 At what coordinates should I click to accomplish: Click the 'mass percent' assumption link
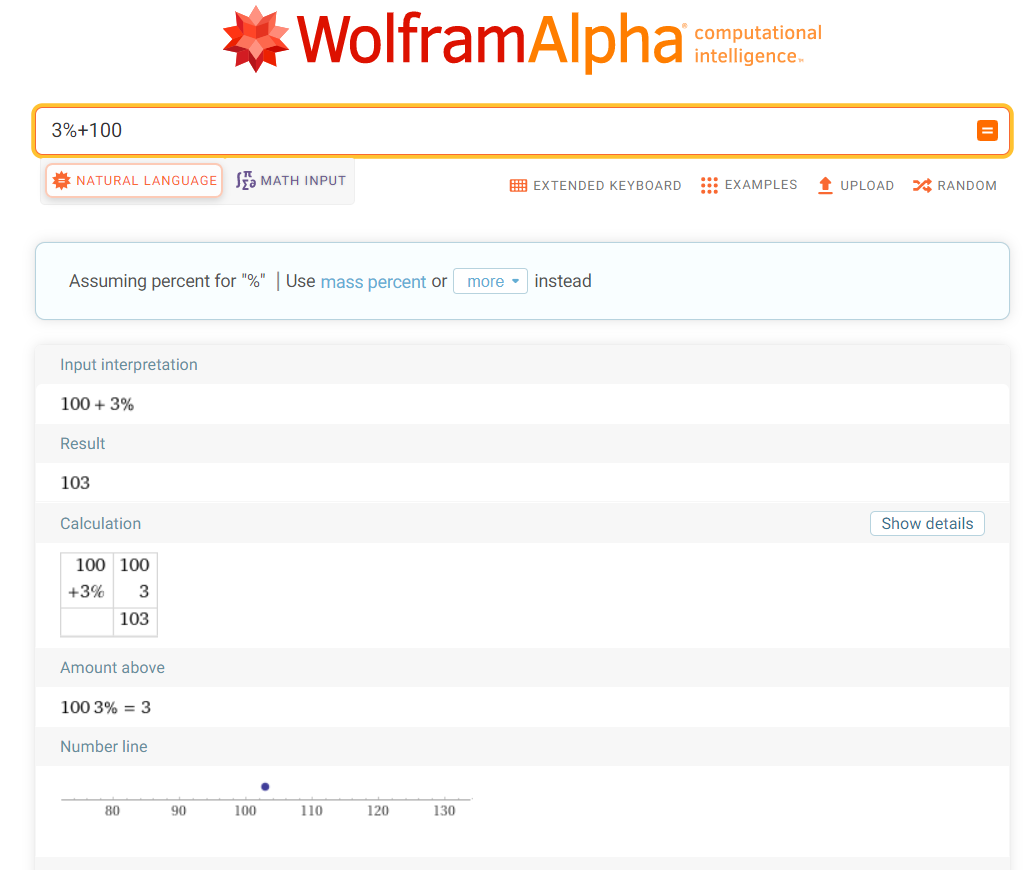pos(373,282)
